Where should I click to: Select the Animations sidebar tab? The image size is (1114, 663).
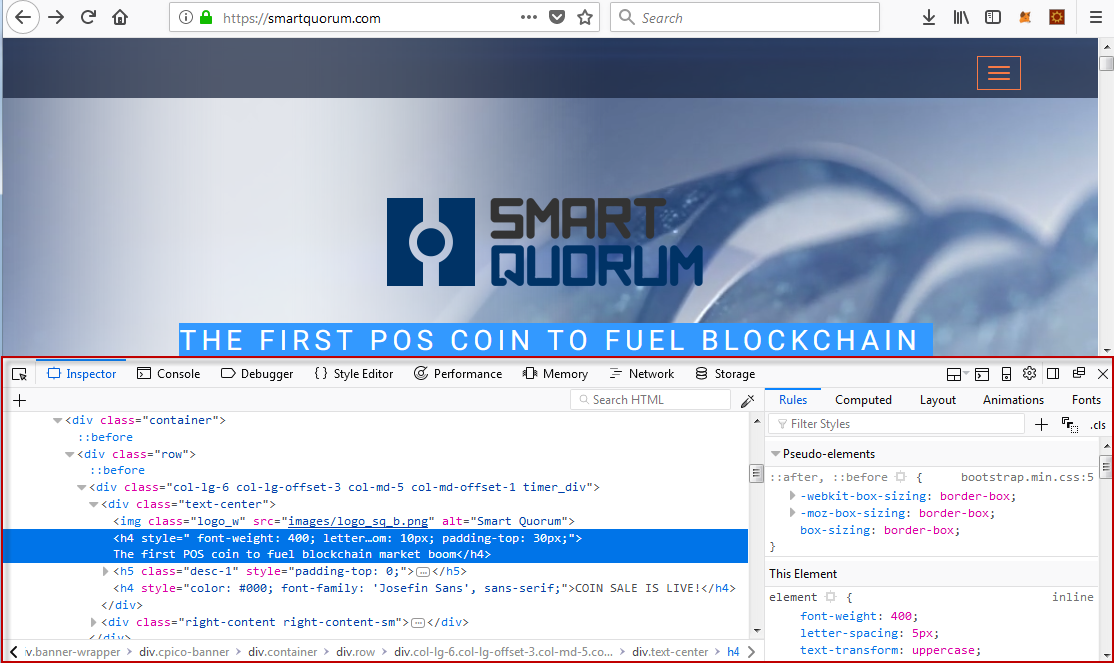1013,400
